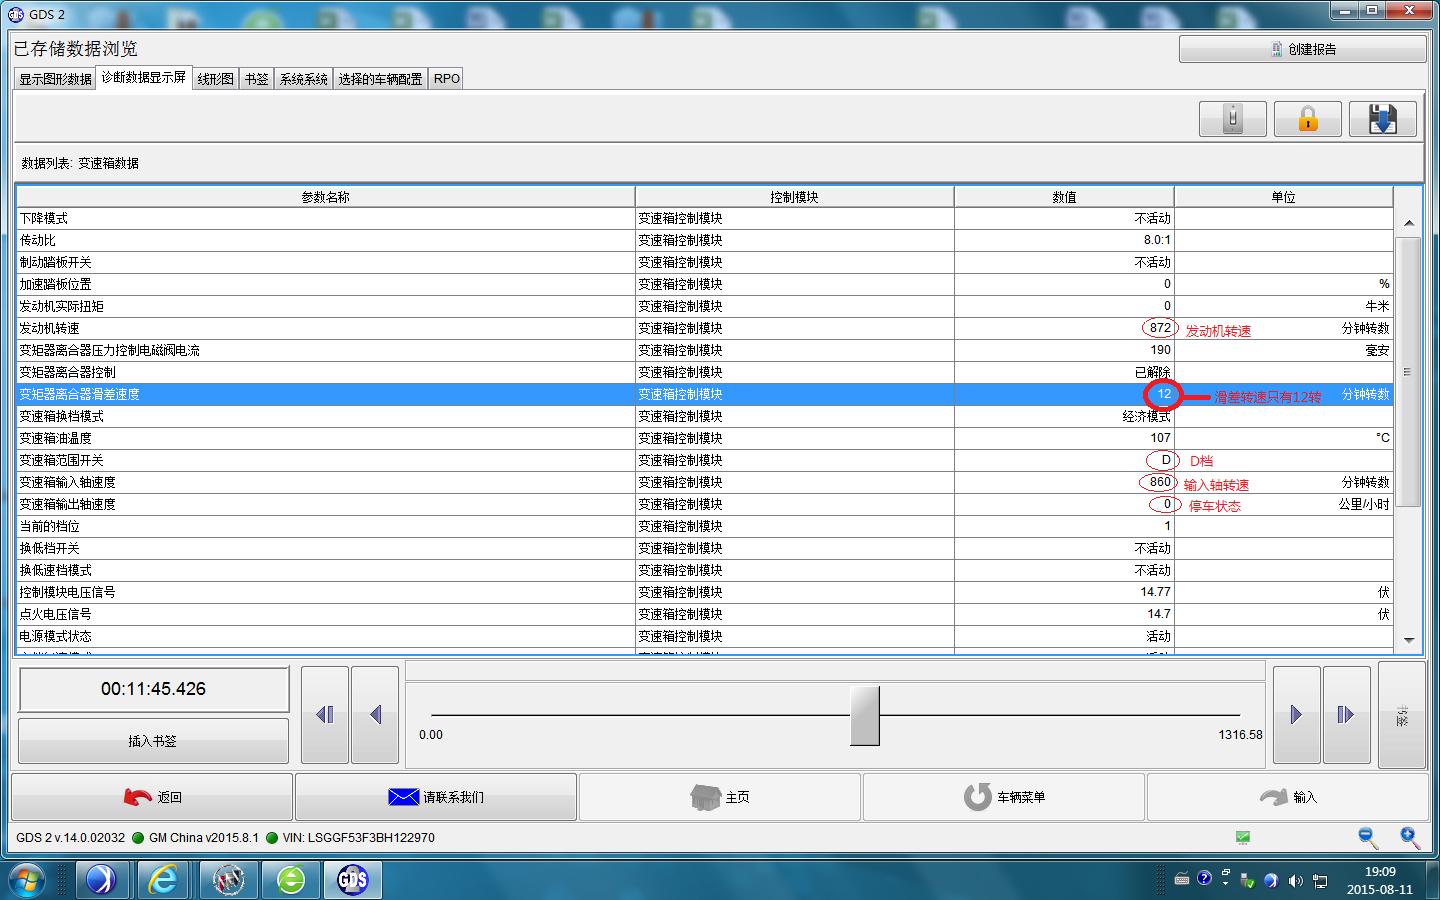Select the 变速箱油温度 row
The height and width of the screenshot is (900, 1440).
pos(705,438)
